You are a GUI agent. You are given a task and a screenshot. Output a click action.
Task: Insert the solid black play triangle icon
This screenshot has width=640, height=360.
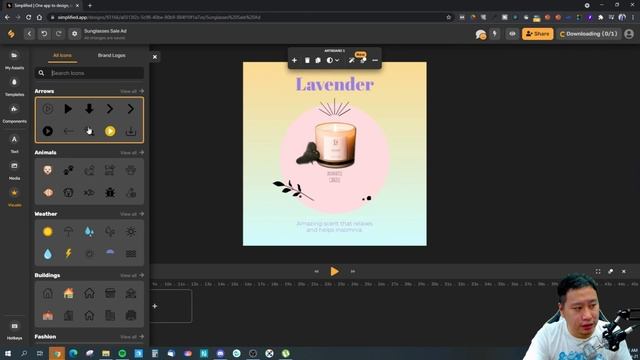[68, 109]
